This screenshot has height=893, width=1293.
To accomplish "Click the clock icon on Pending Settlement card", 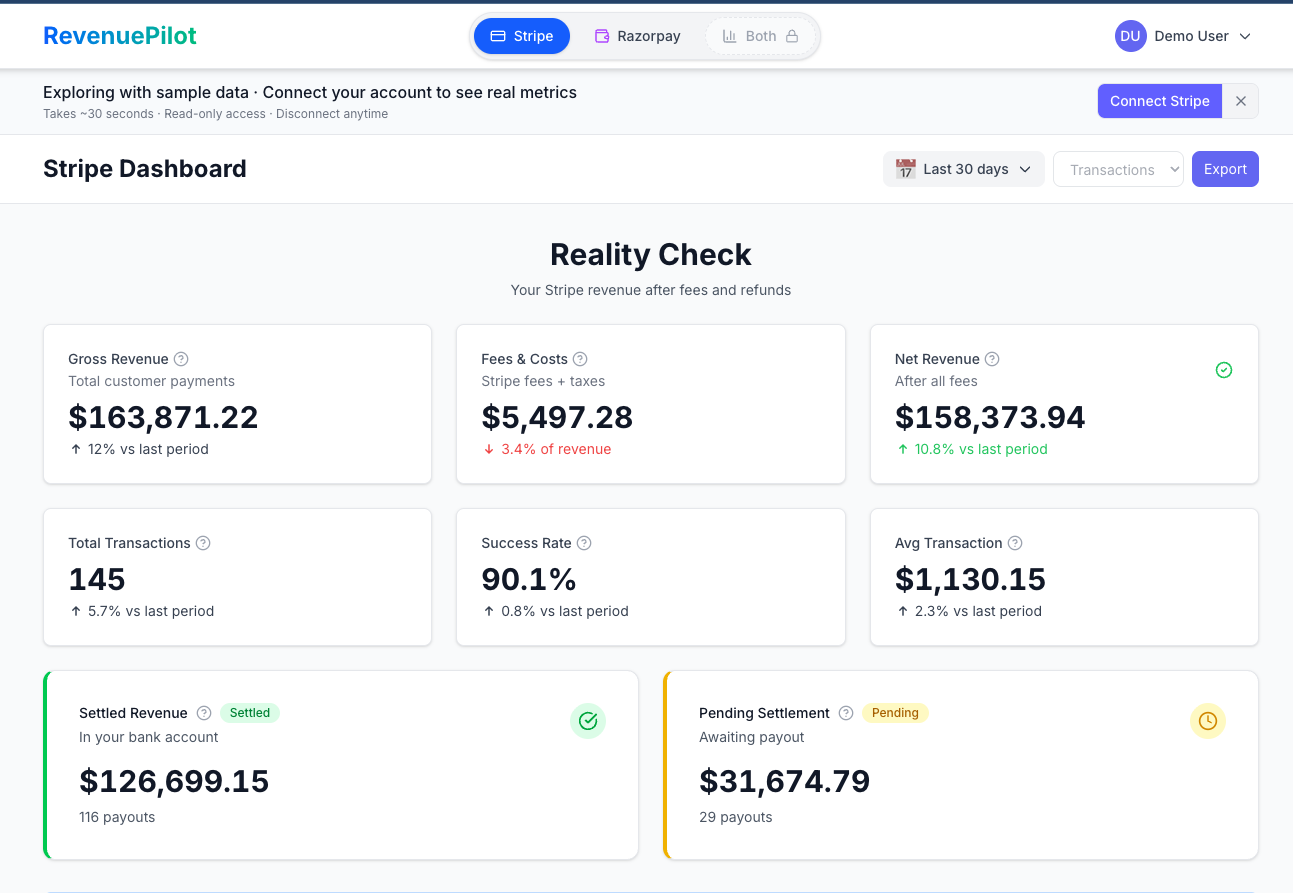I will 1208,721.
